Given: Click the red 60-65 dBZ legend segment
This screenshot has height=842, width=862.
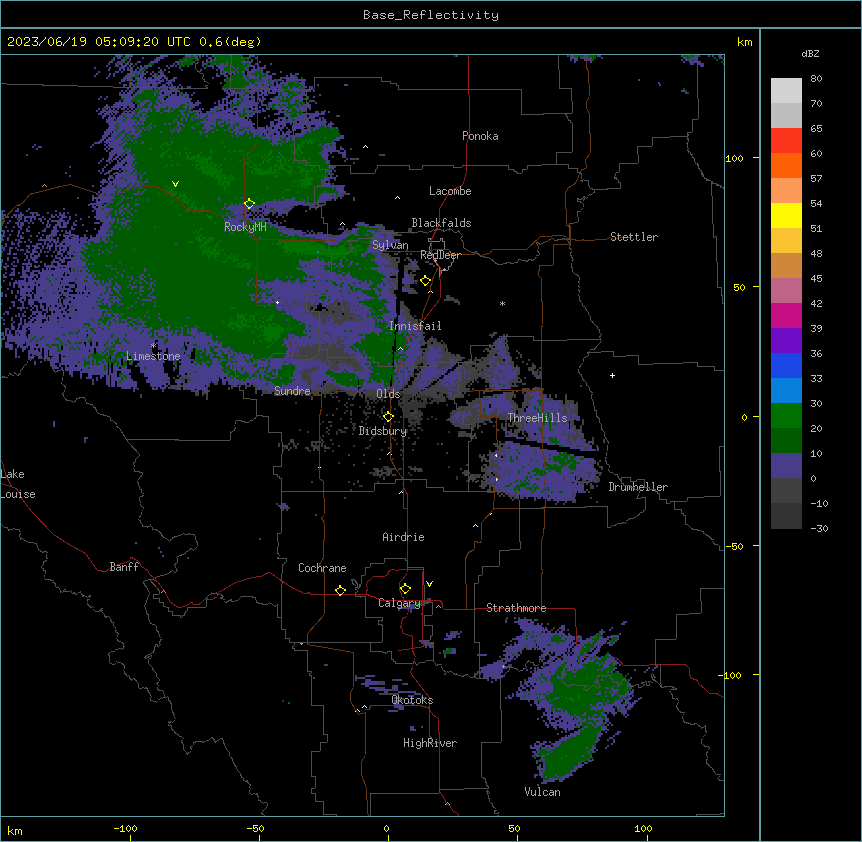Looking at the screenshot, I should tap(786, 140).
